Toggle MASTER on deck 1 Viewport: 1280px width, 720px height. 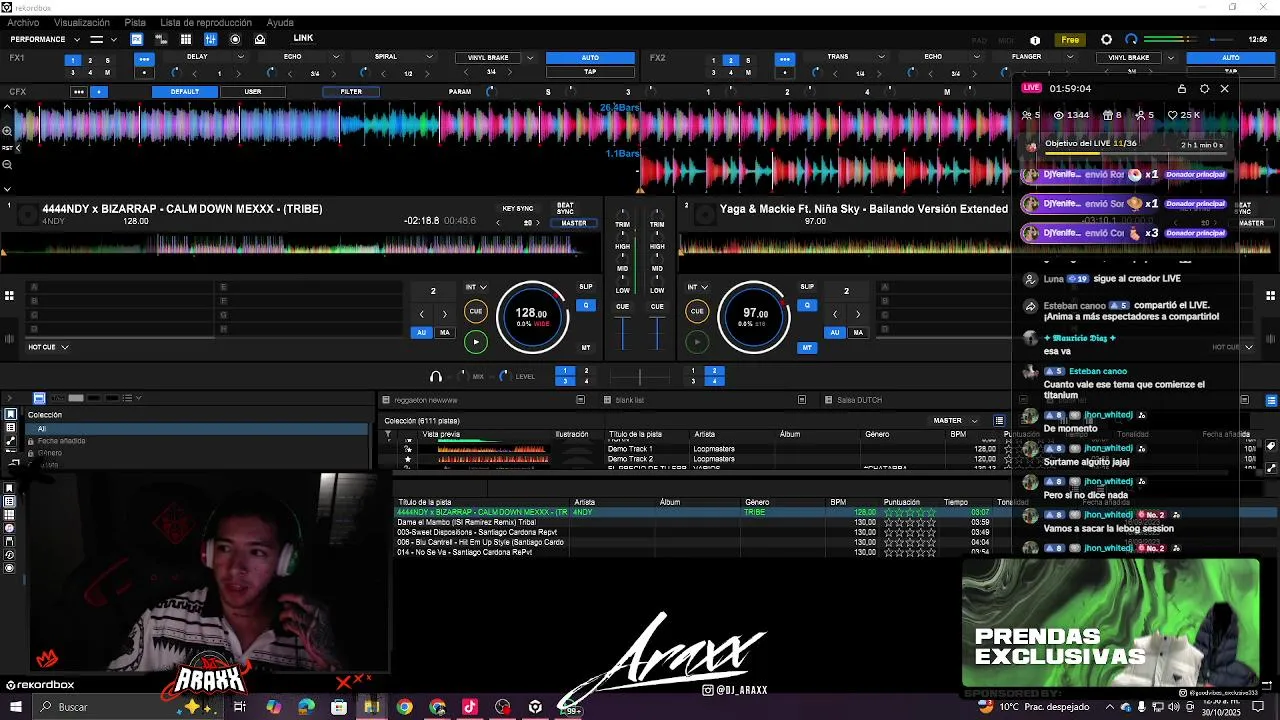click(574, 223)
